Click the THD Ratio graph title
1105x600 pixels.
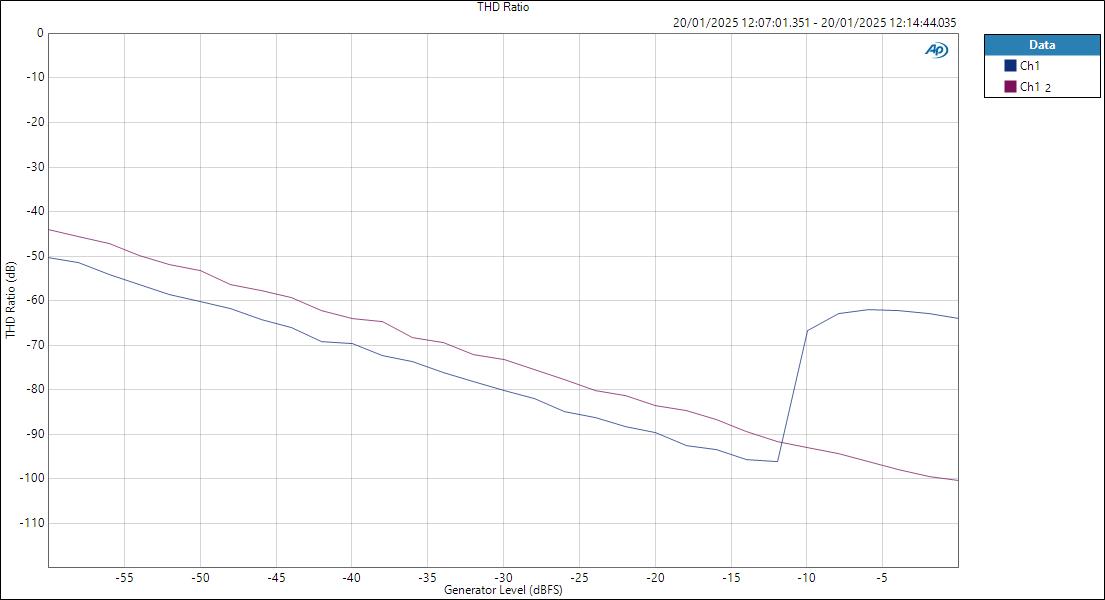pos(503,7)
